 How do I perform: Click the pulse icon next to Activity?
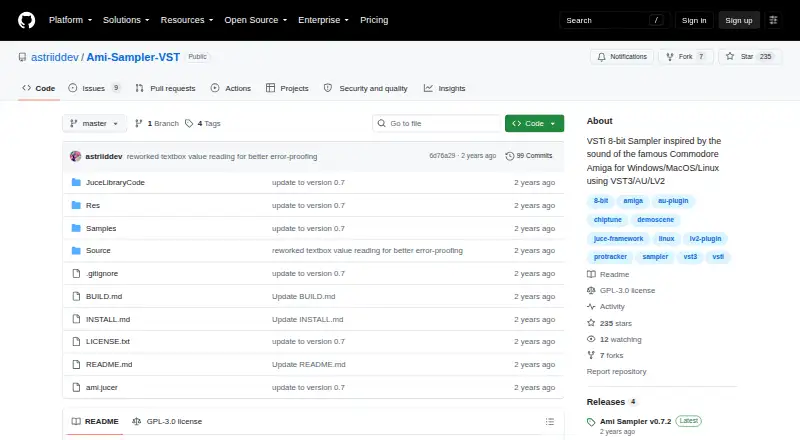pos(591,307)
